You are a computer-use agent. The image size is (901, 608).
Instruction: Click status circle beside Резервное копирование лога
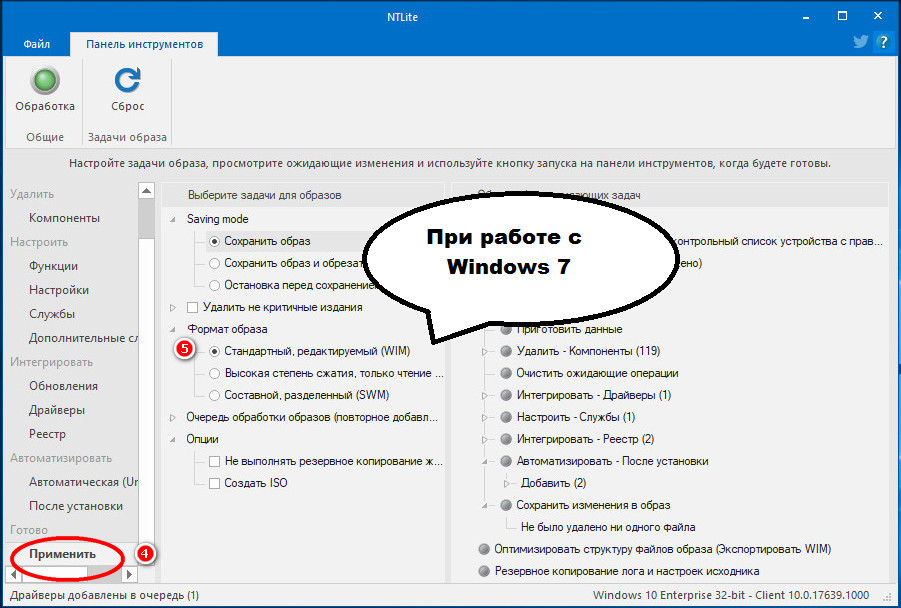click(484, 571)
